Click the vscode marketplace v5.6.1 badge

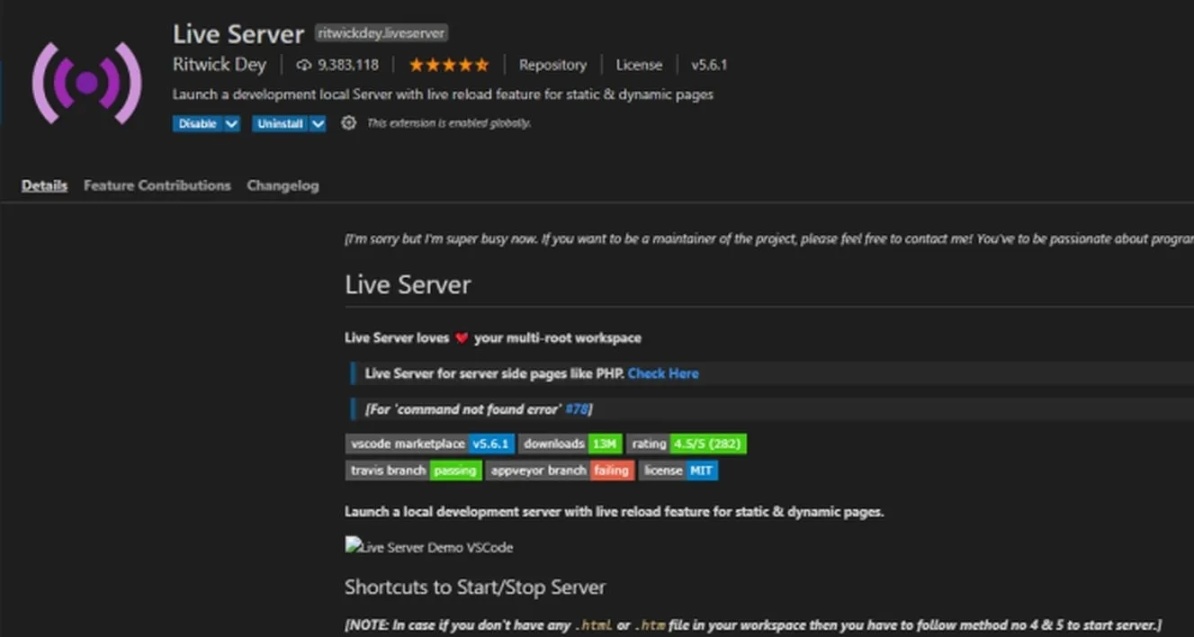tap(429, 444)
